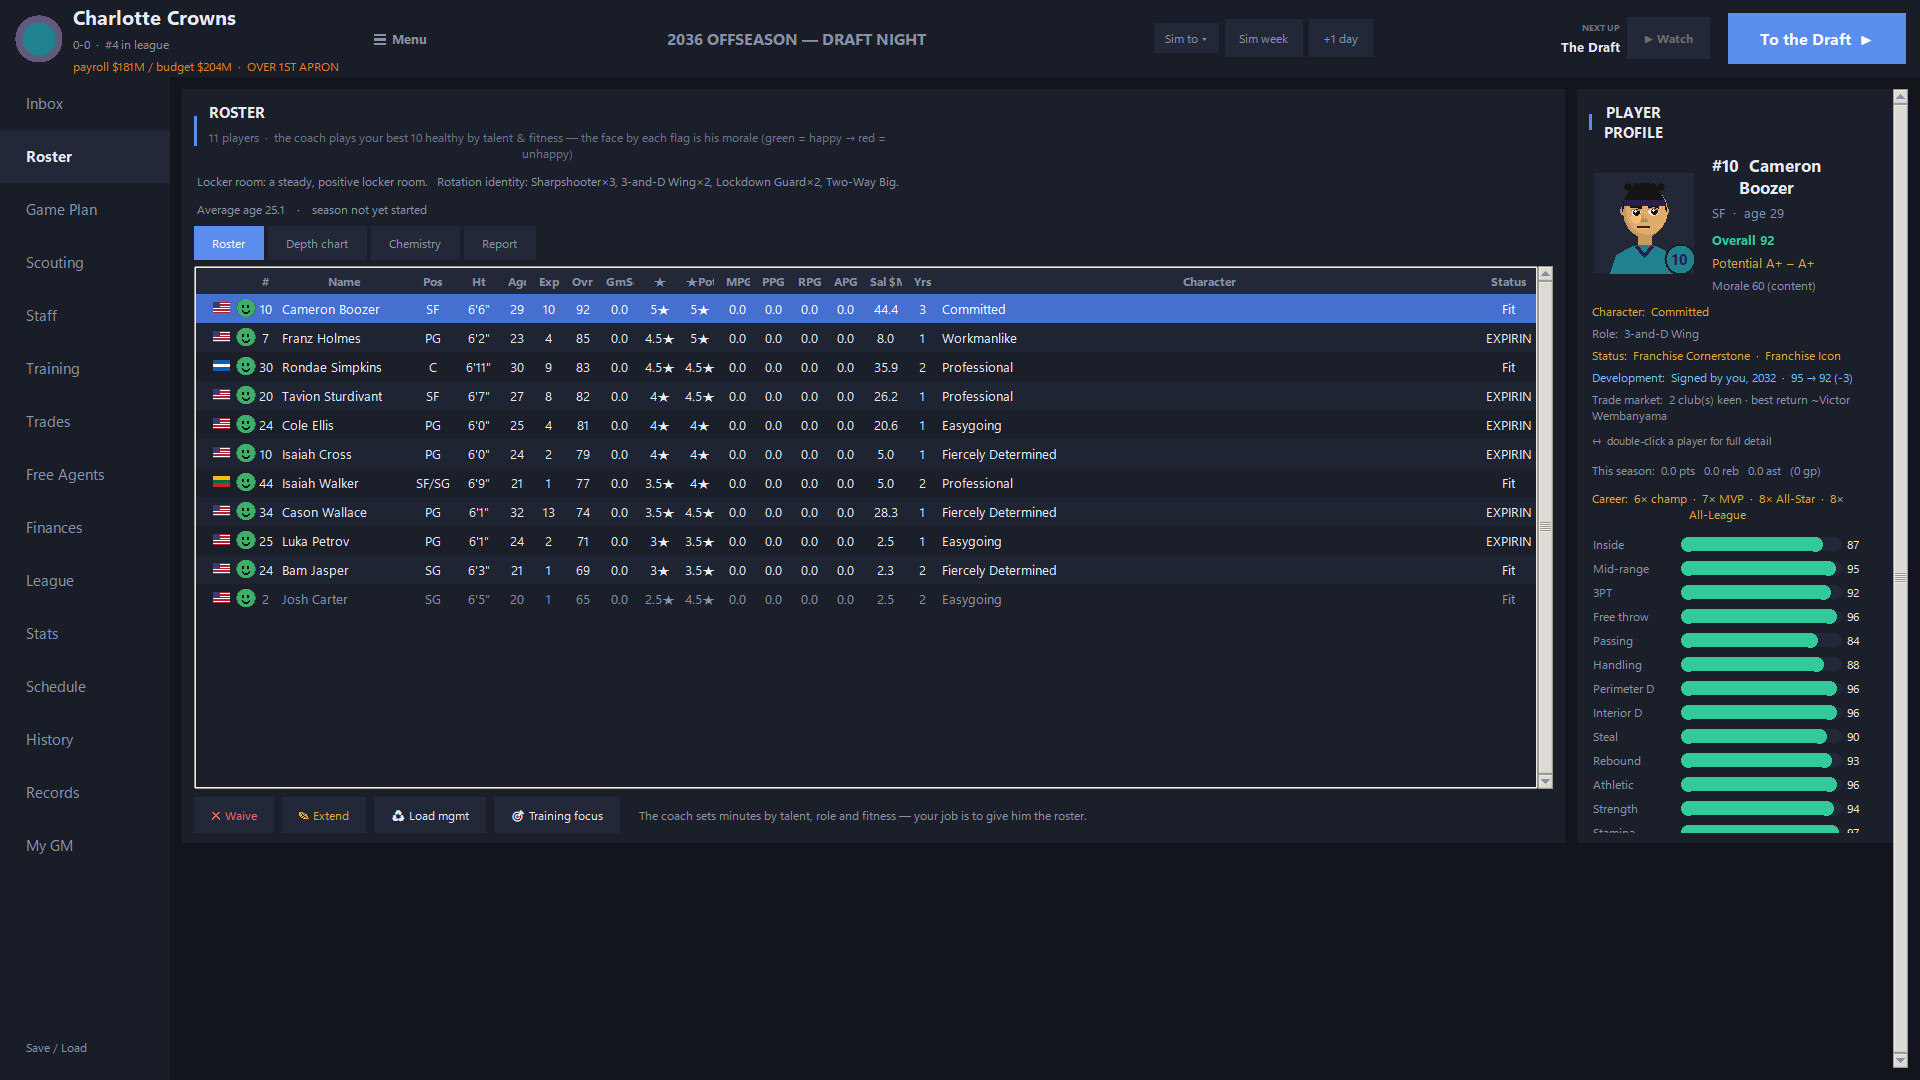
Task: Open Inbox in the sidebar
Action: pos(85,104)
